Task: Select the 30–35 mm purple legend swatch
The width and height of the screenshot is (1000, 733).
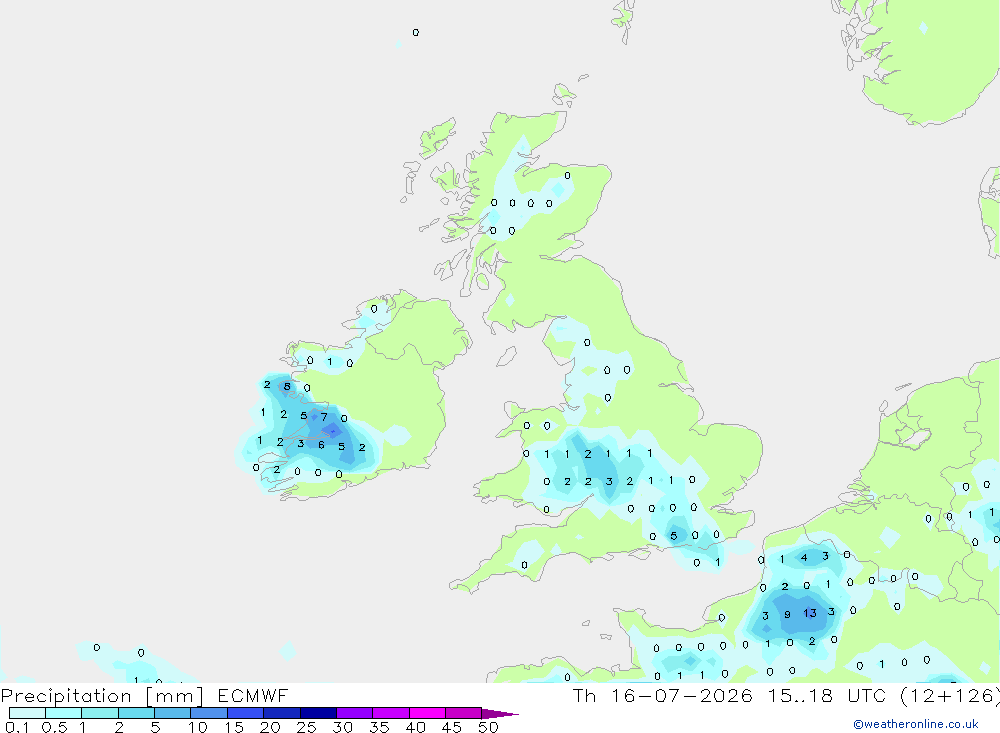Action: (x=354, y=713)
